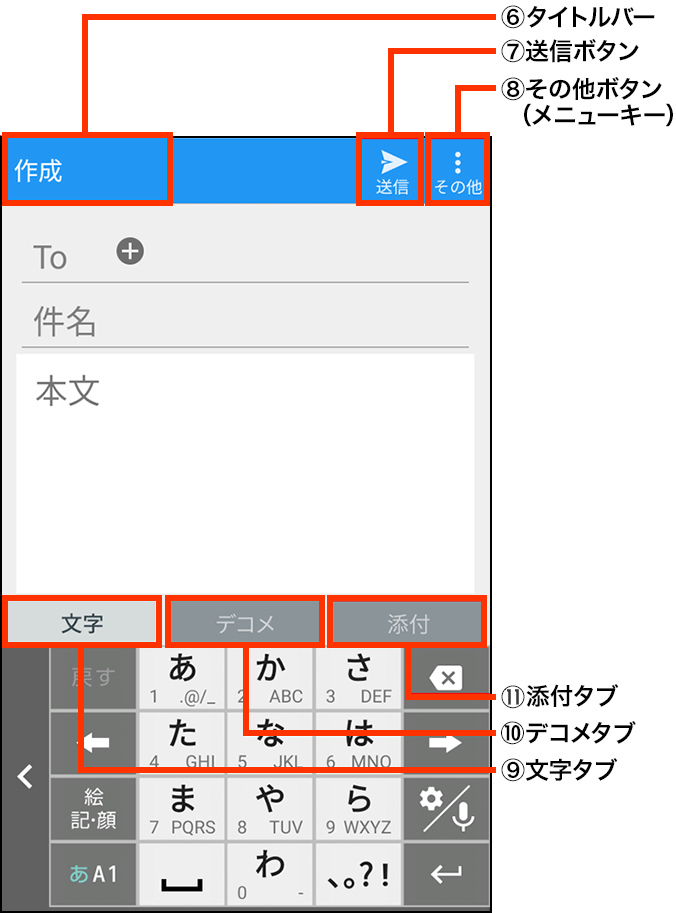Tap the 送信 send button
Viewport: 676px width, 913px height.
(x=391, y=170)
